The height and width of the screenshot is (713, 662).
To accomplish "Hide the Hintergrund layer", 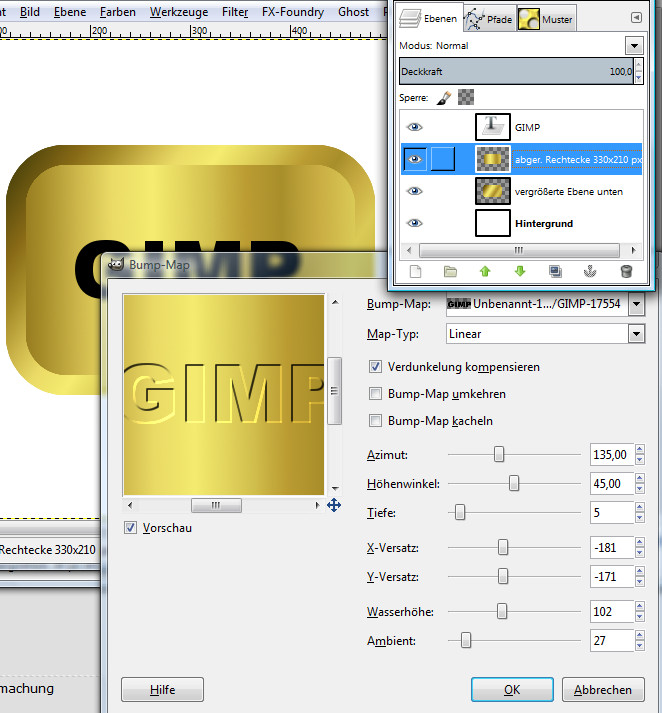I will click(415, 223).
